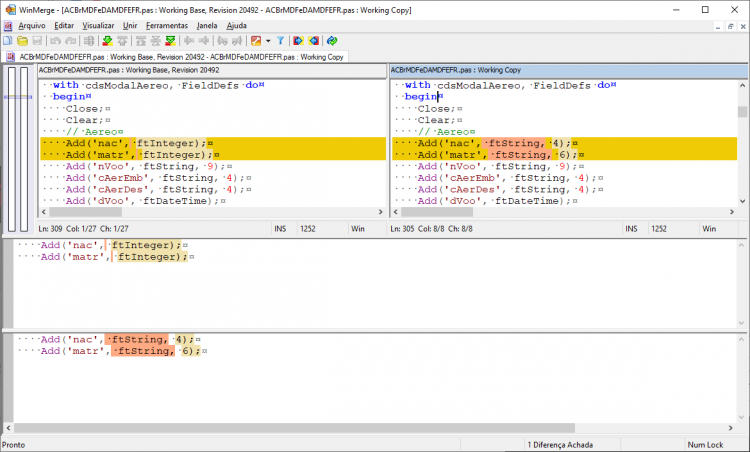
Task: Open Options with the wrench icon
Action: (256, 41)
